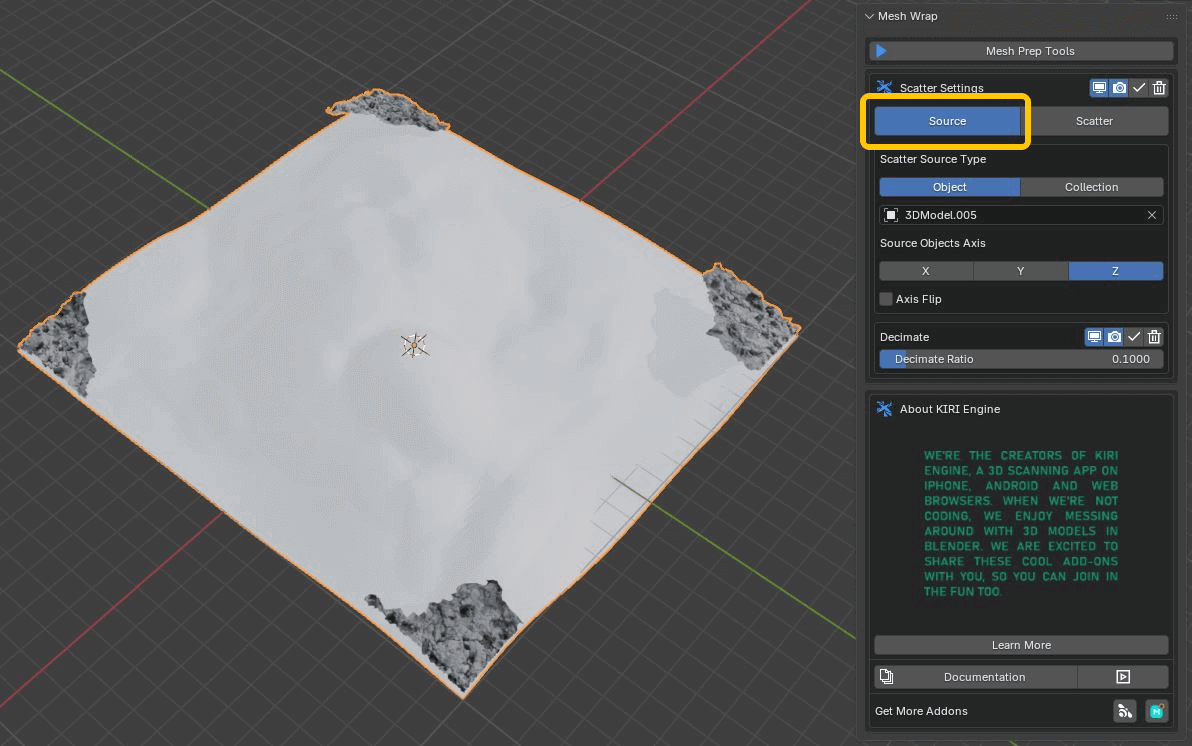1192x746 pixels.
Task: Open the video tutorial play icon
Action: (1122, 677)
